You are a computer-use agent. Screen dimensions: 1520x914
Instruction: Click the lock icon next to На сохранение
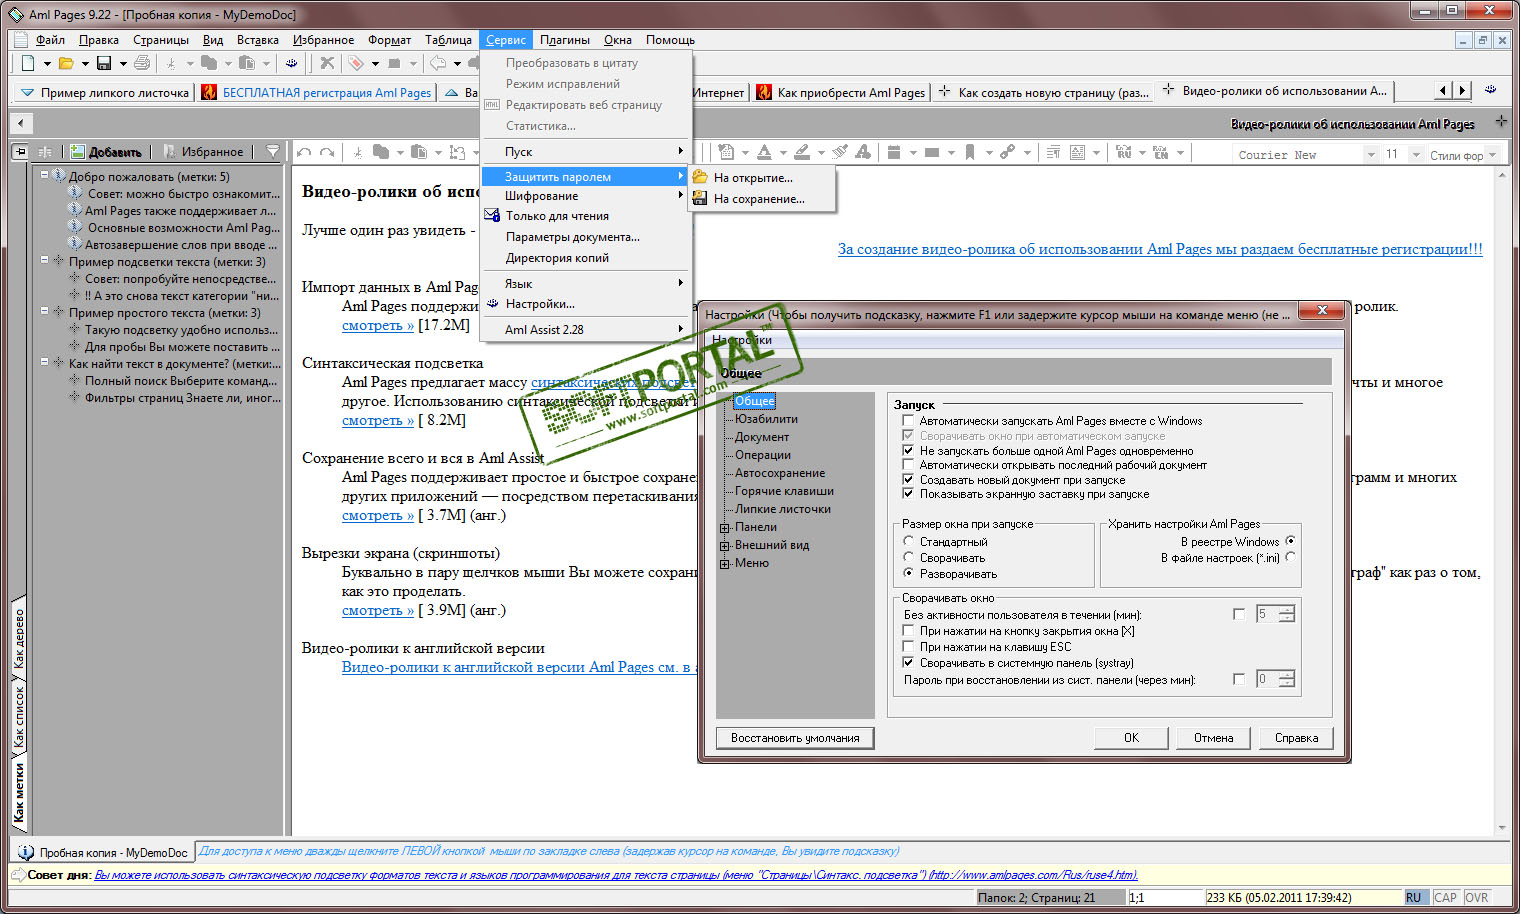point(700,199)
